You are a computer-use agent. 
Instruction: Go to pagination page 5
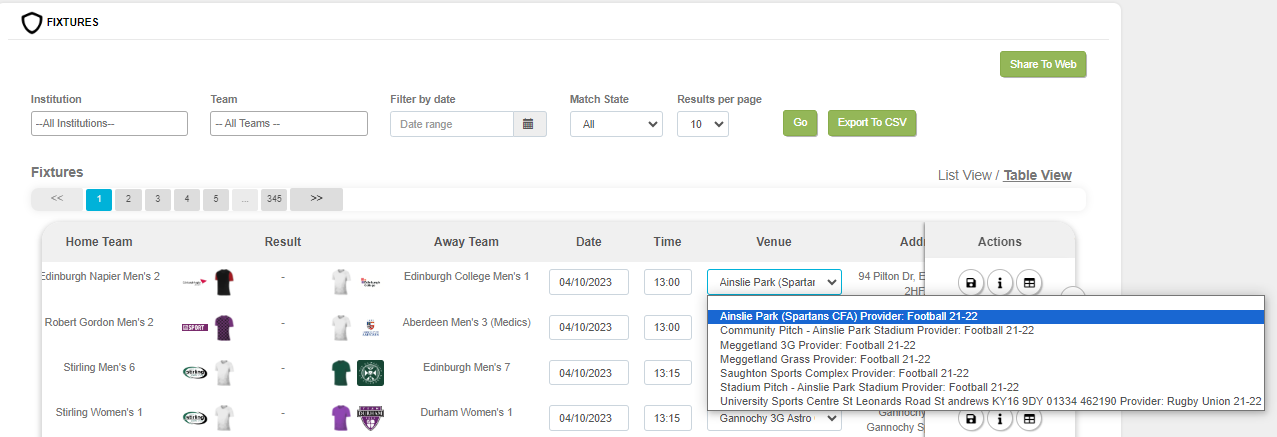[216, 199]
